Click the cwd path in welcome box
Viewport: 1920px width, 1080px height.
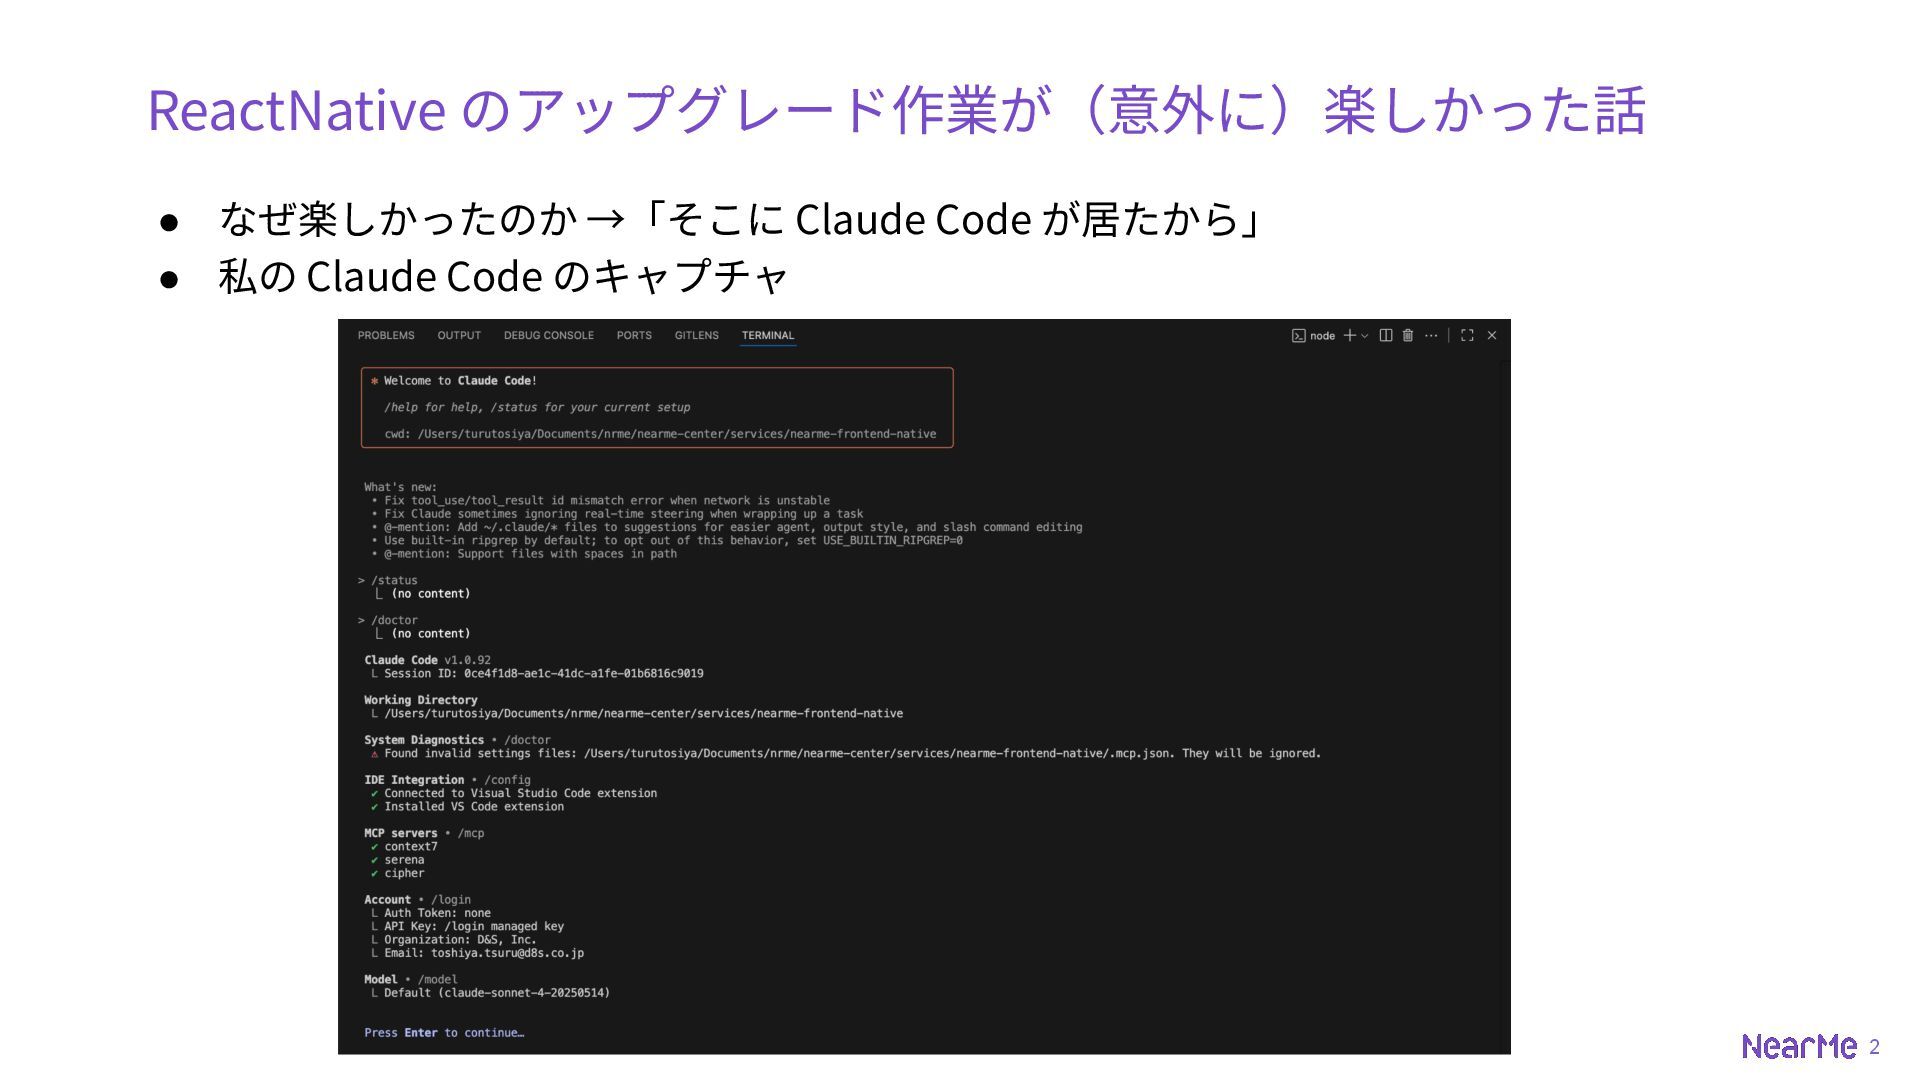click(660, 434)
